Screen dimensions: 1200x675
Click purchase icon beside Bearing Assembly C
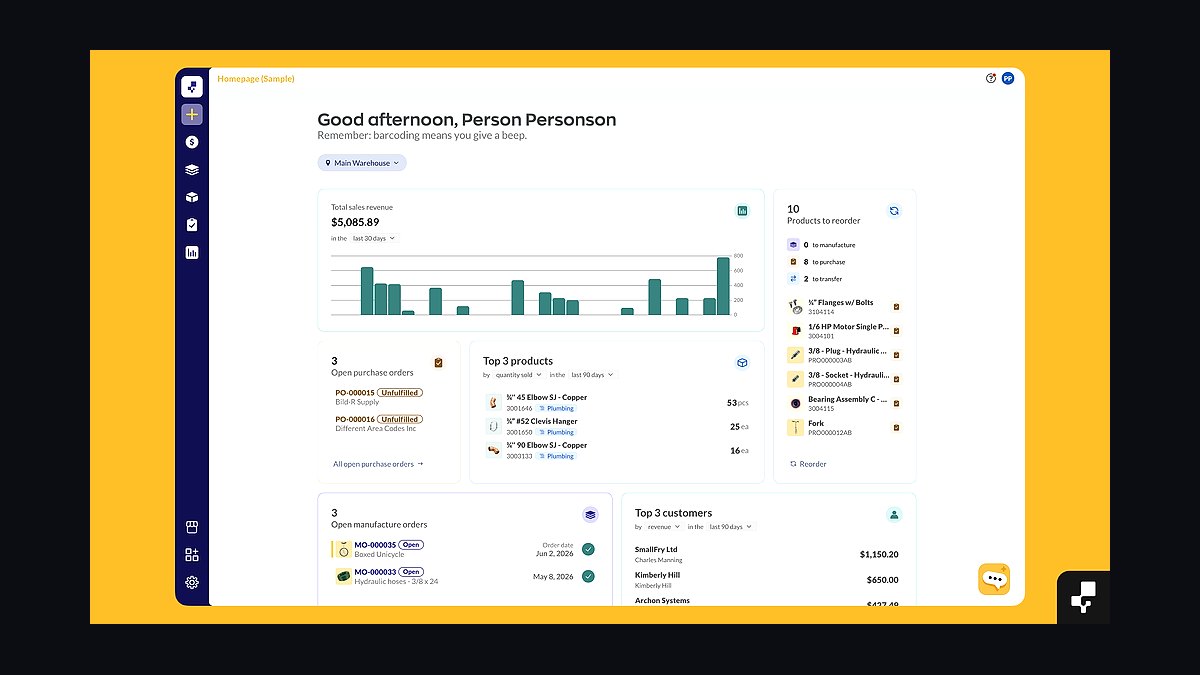(x=896, y=403)
